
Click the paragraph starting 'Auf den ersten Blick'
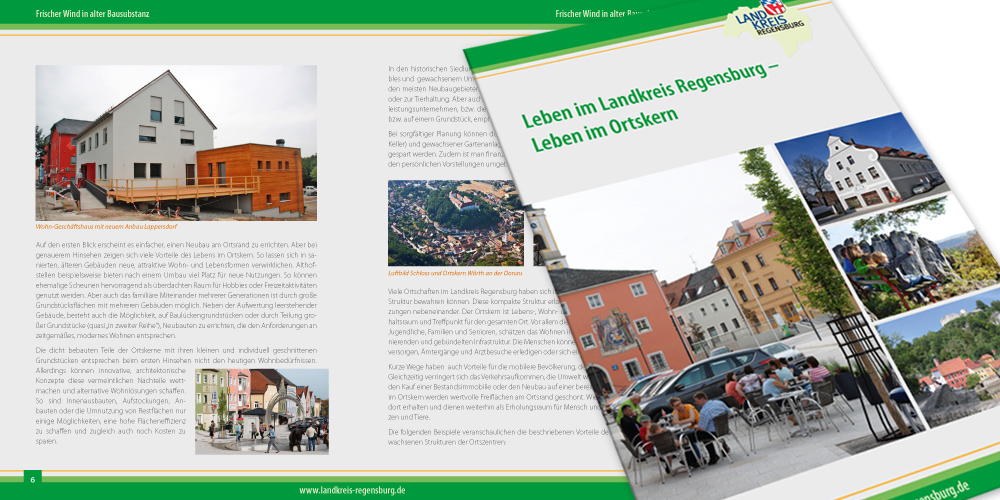click(x=176, y=291)
